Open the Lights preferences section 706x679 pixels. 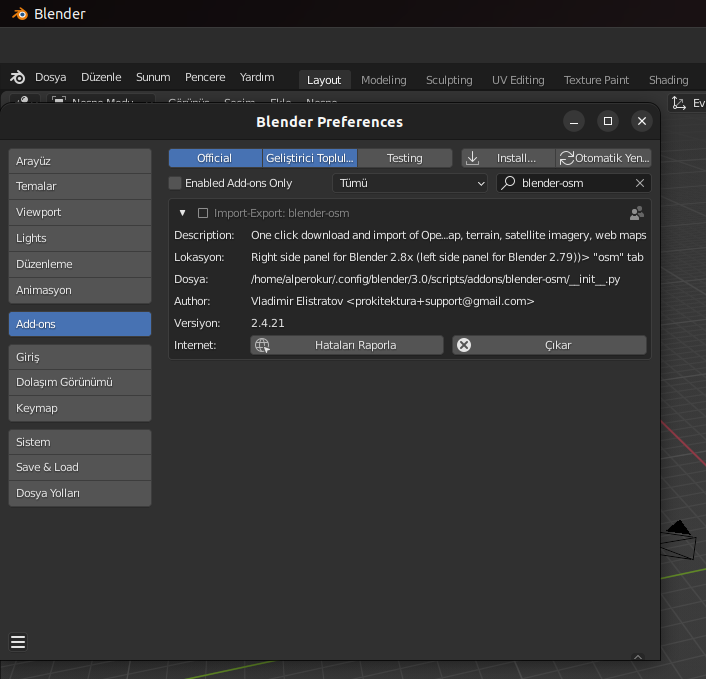pyautogui.click(x=80, y=238)
